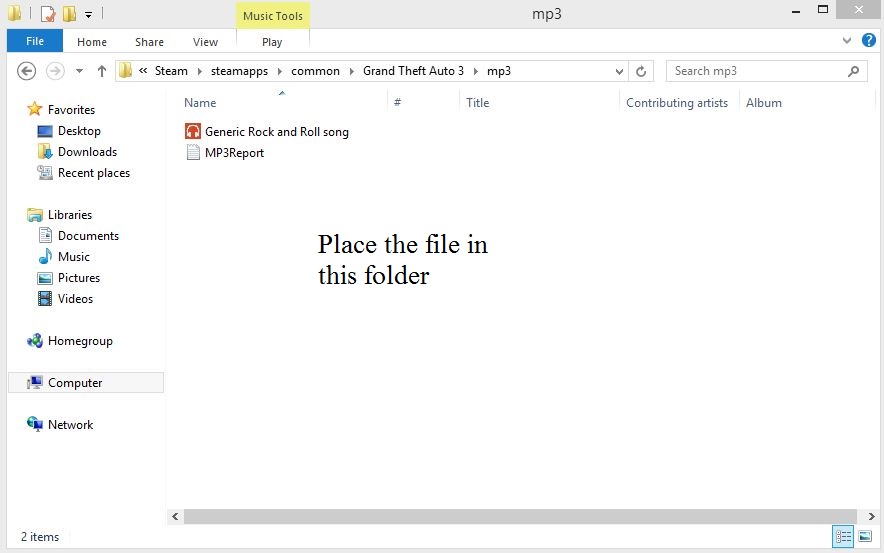Show hidden path with double chevron
The width and height of the screenshot is (884, 553).
coord(143,70)
